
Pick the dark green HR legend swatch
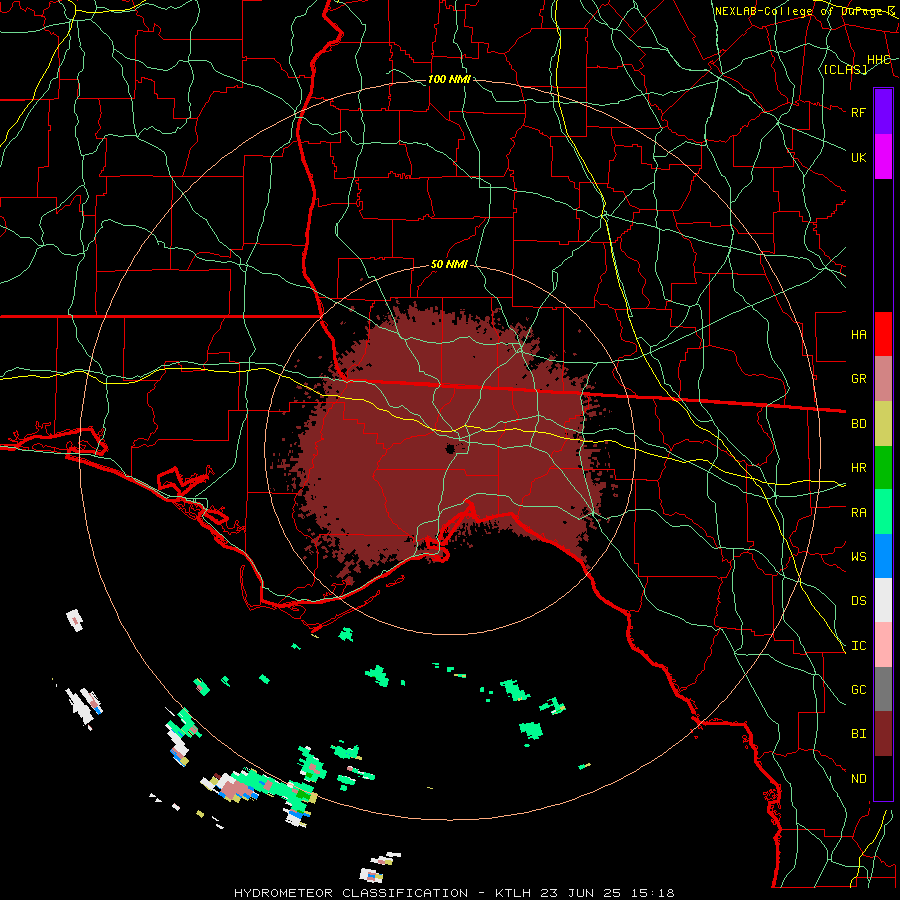tap(883, 467)
